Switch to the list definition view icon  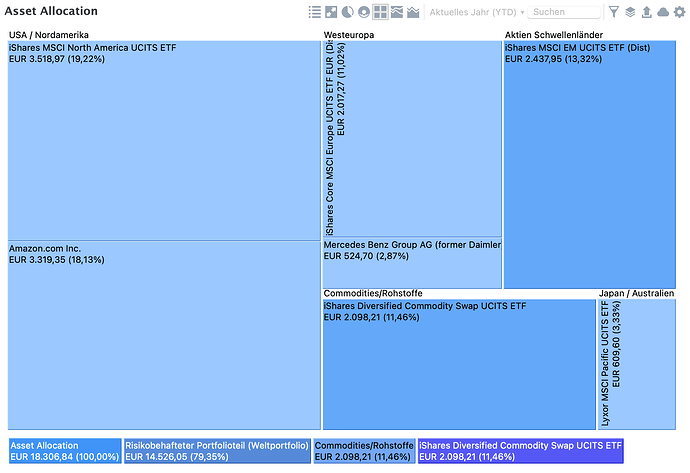[x=315, y=12]
